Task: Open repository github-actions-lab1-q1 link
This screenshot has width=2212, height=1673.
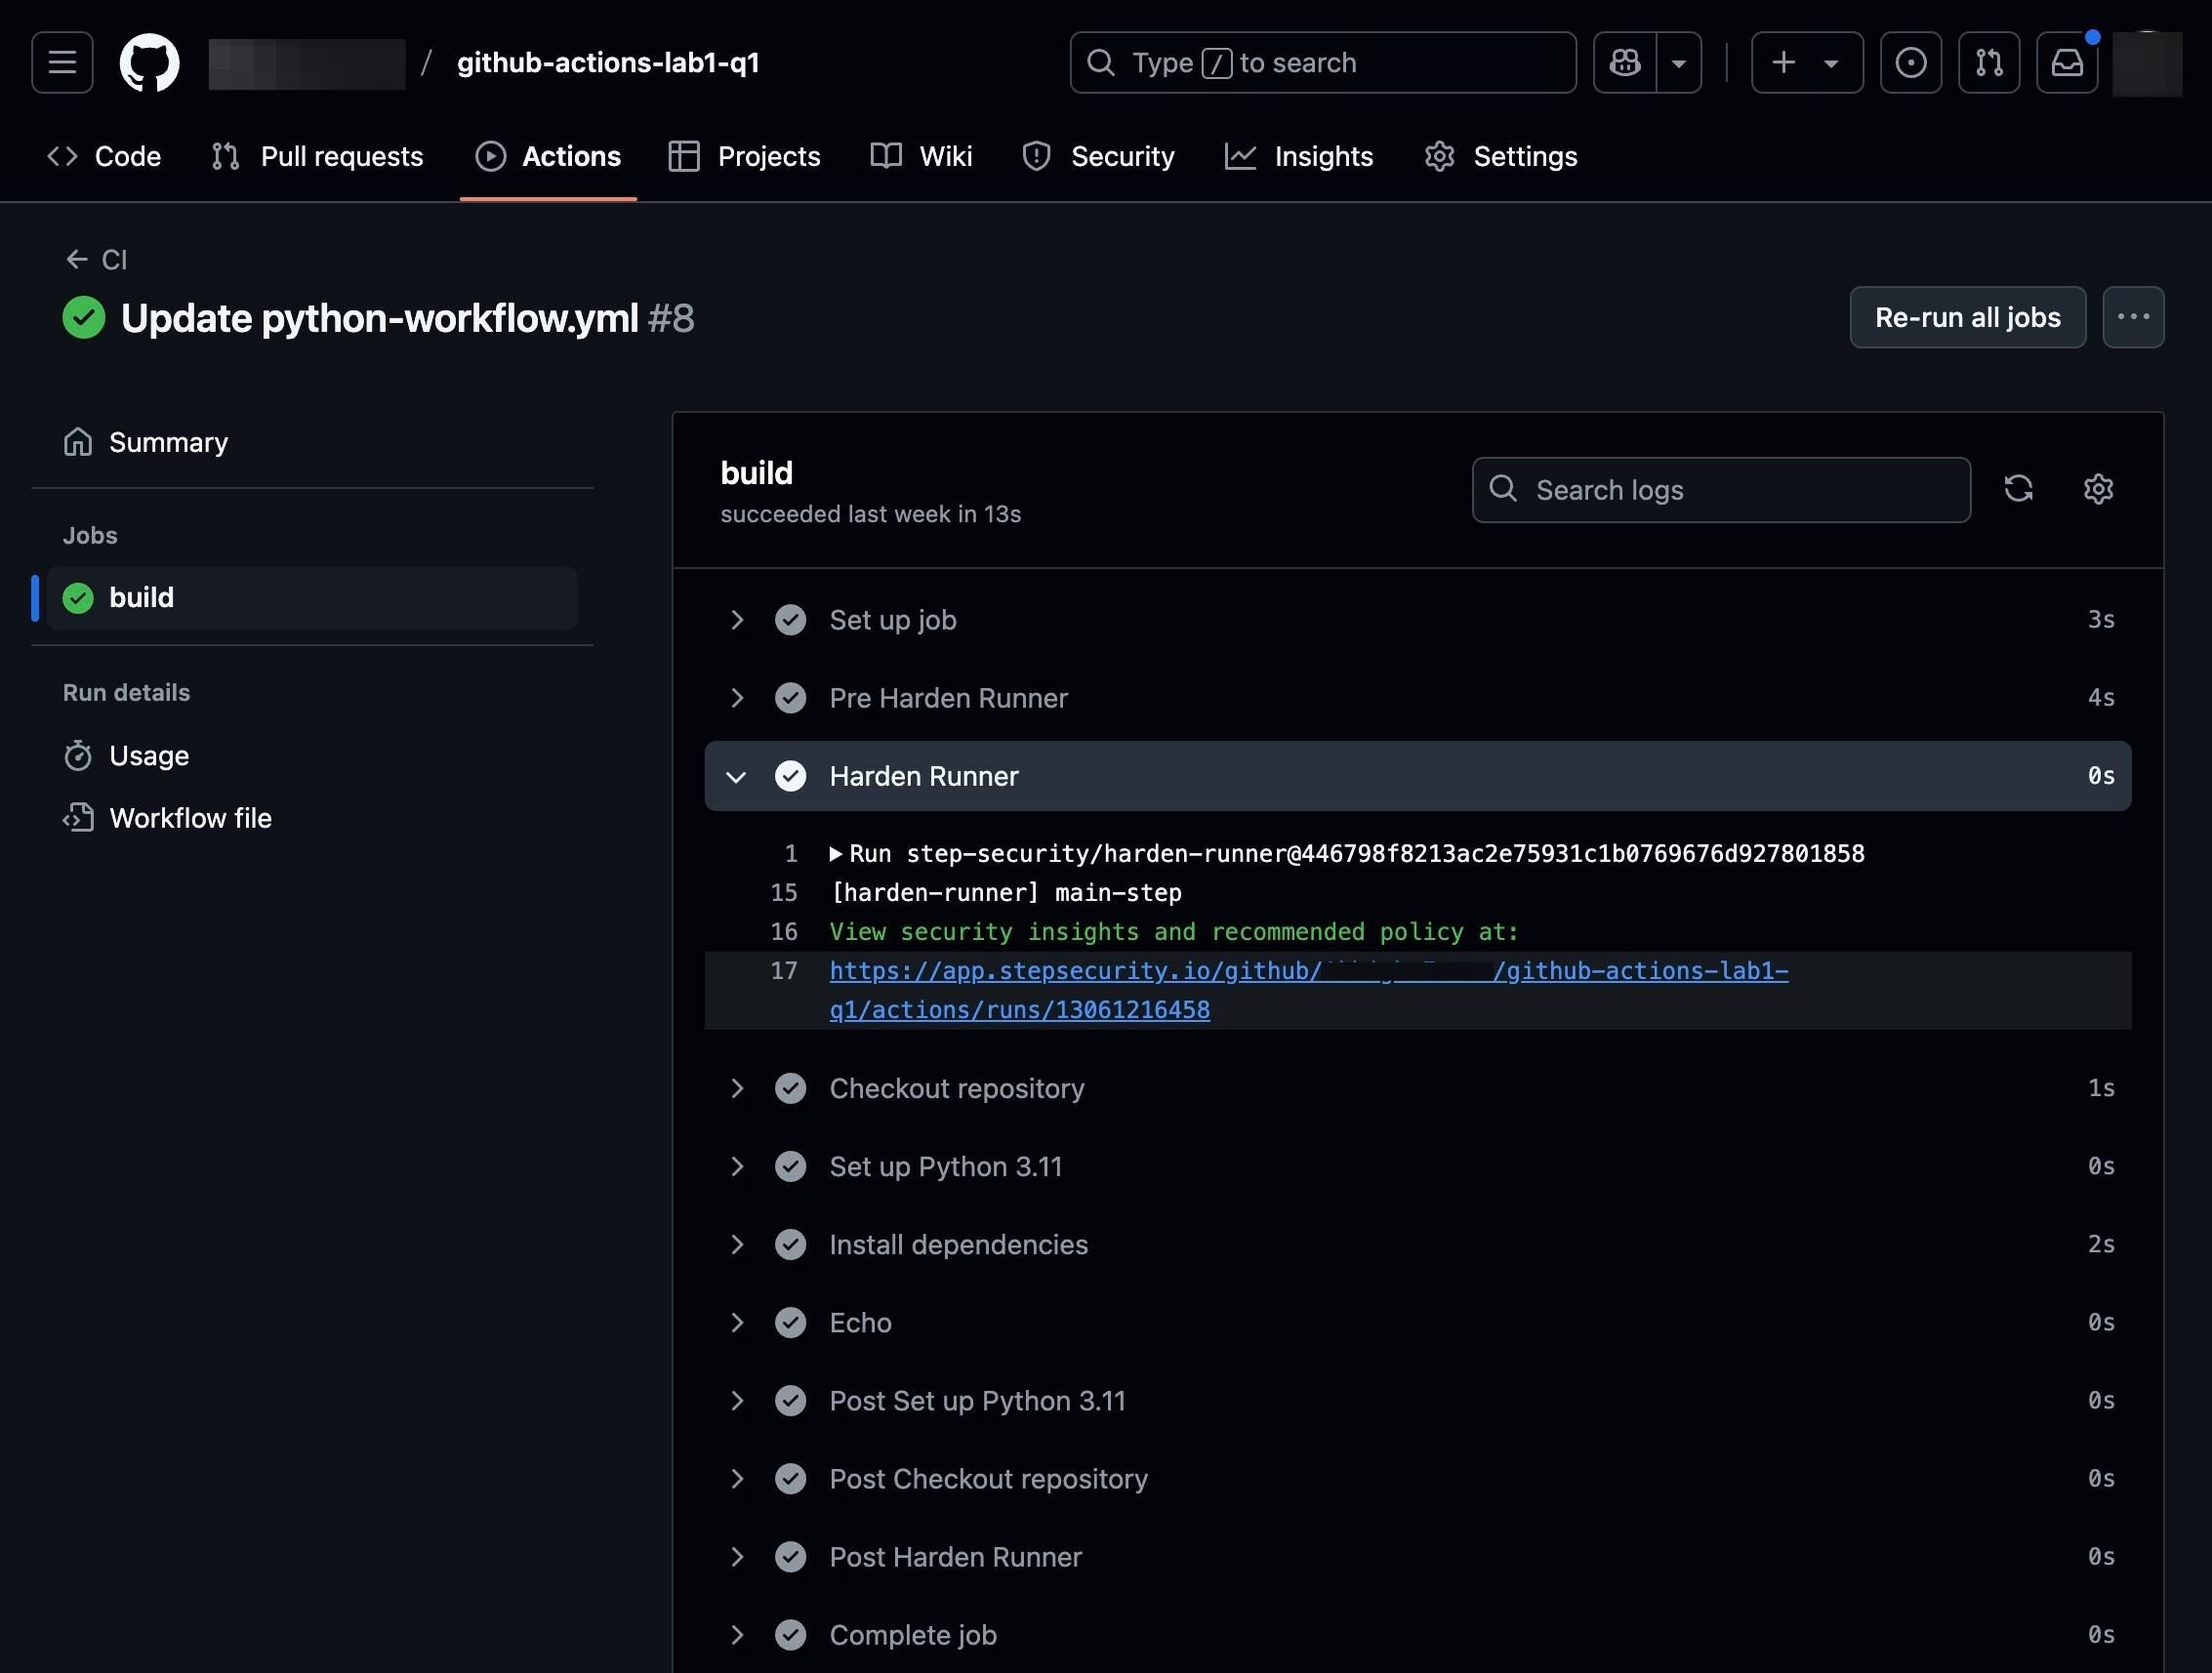Action: pyautogui.click(x=608, y=62)
